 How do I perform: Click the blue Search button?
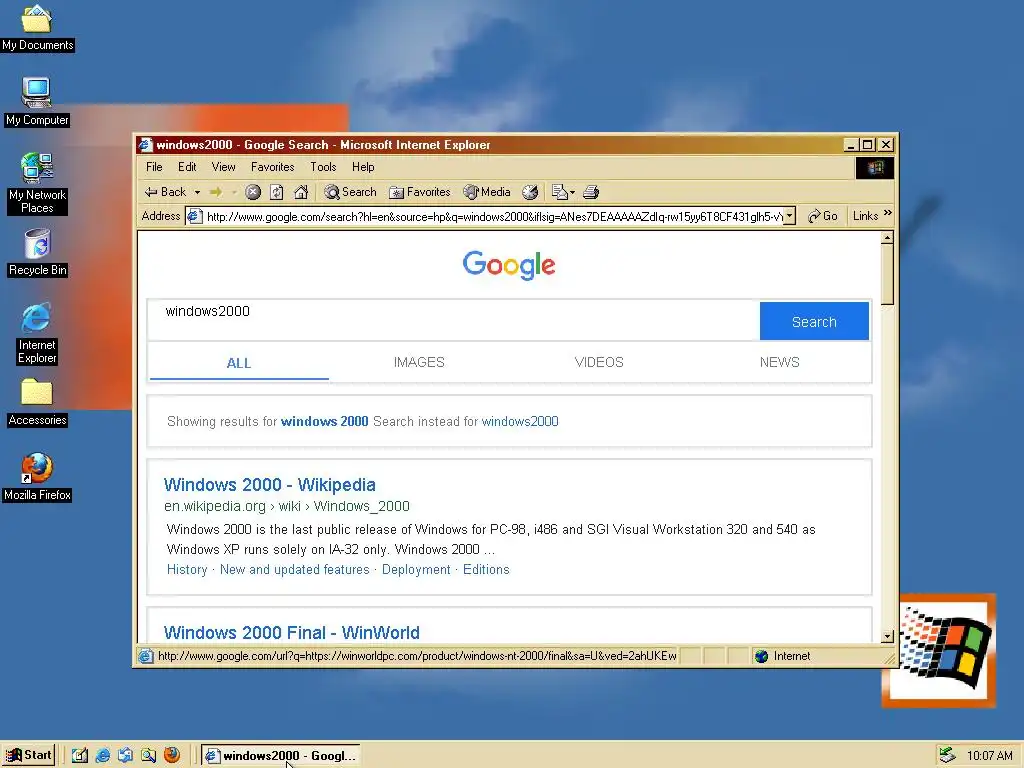[x=814, y=321]
